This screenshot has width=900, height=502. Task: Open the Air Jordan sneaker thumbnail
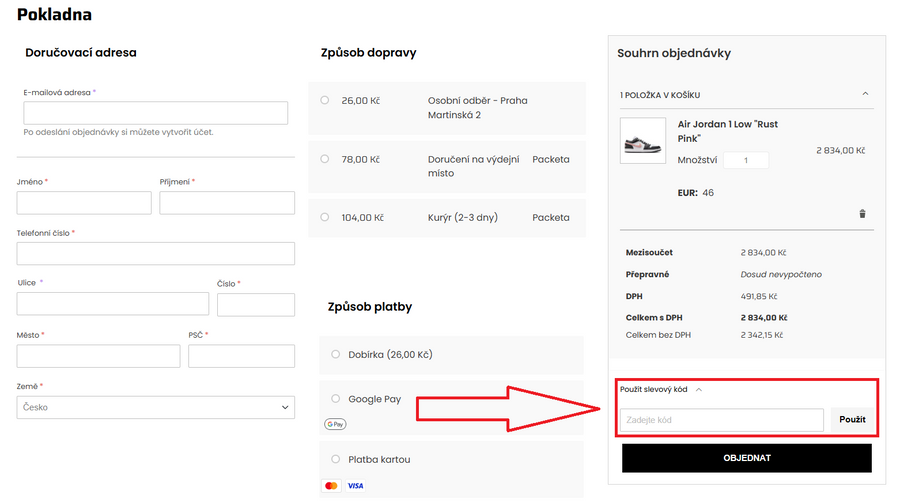click(x=641, y=141)
